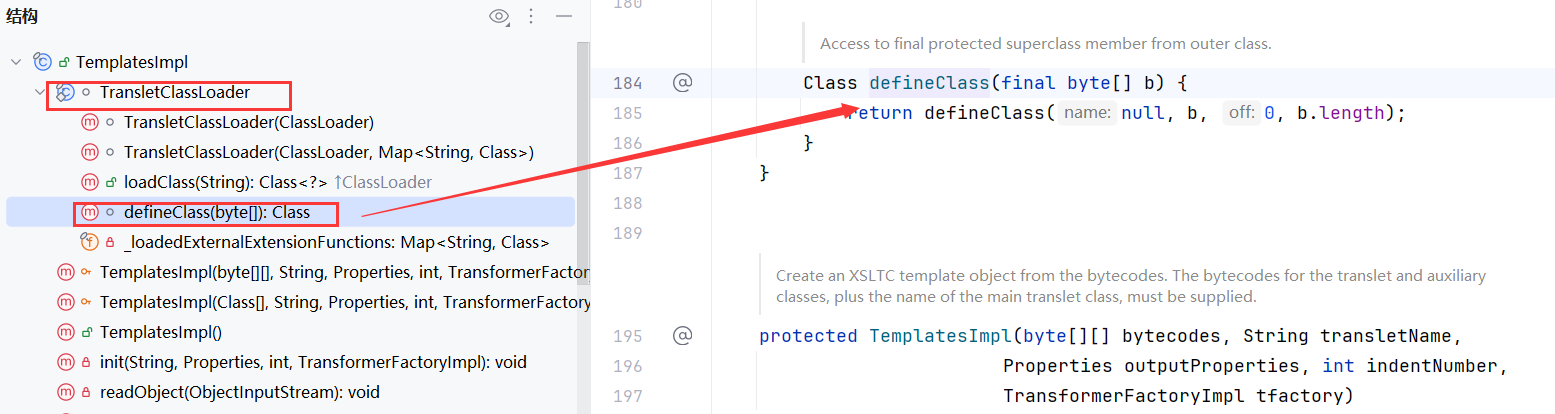
Task: Open the Structure panel three-dot options menu
Action: [x=531, y=16]
